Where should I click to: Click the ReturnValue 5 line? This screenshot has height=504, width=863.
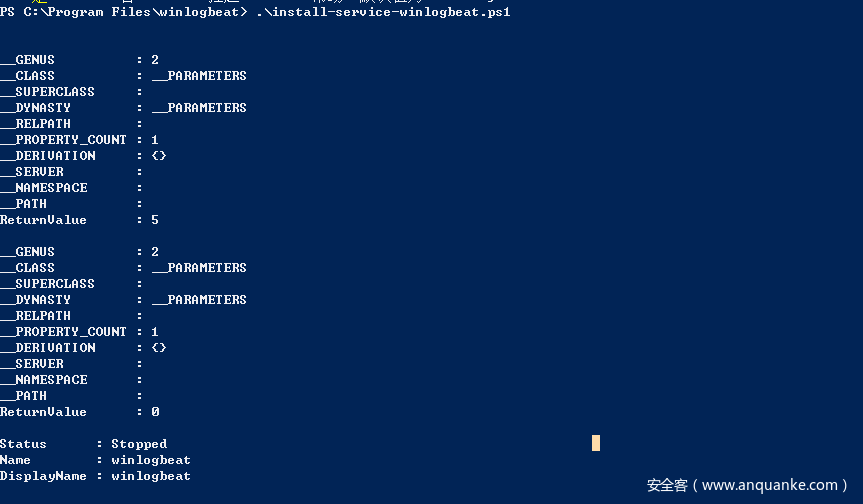coord(79,220)
